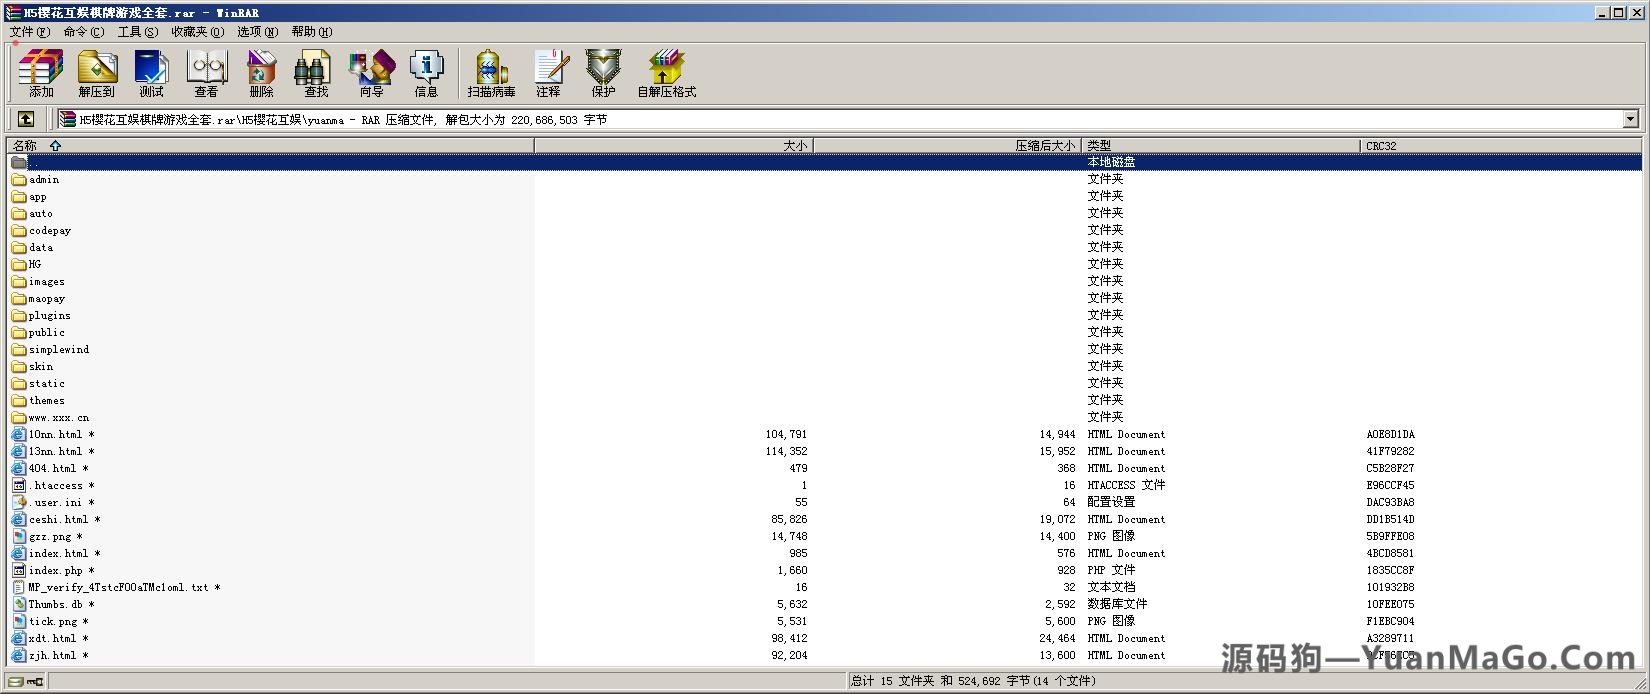Open the 收藏夹(O) menu
The image size is (1650, 694).
(197, 32)
